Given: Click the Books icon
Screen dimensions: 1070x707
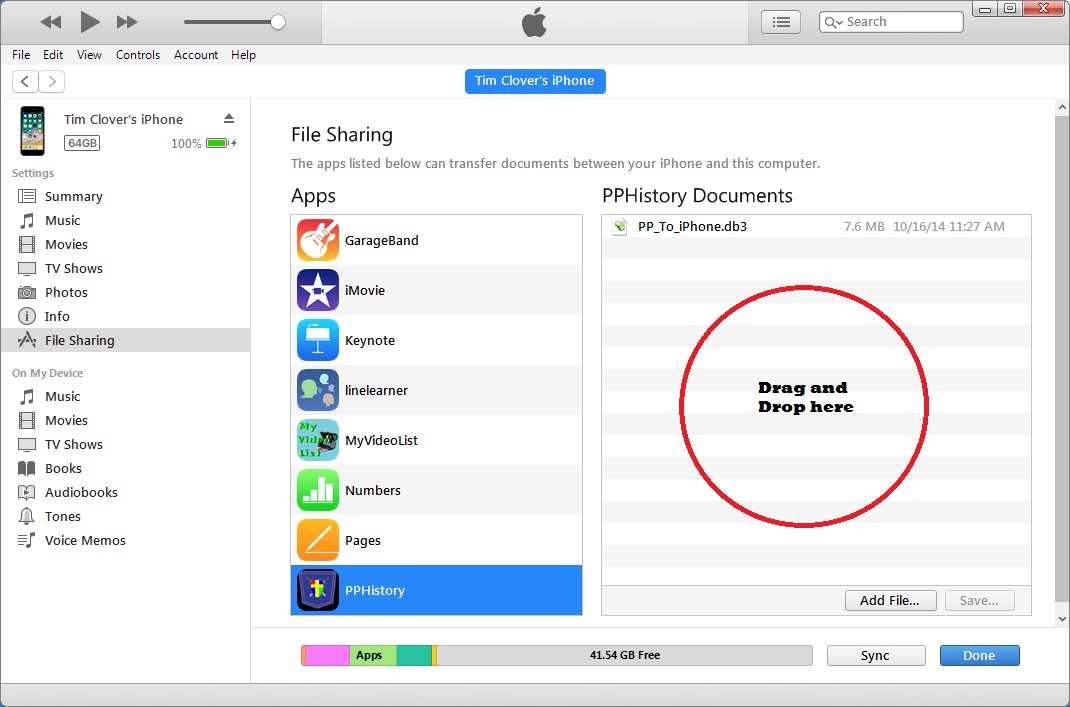Looking at the screenshot, I should coord(27,468).
